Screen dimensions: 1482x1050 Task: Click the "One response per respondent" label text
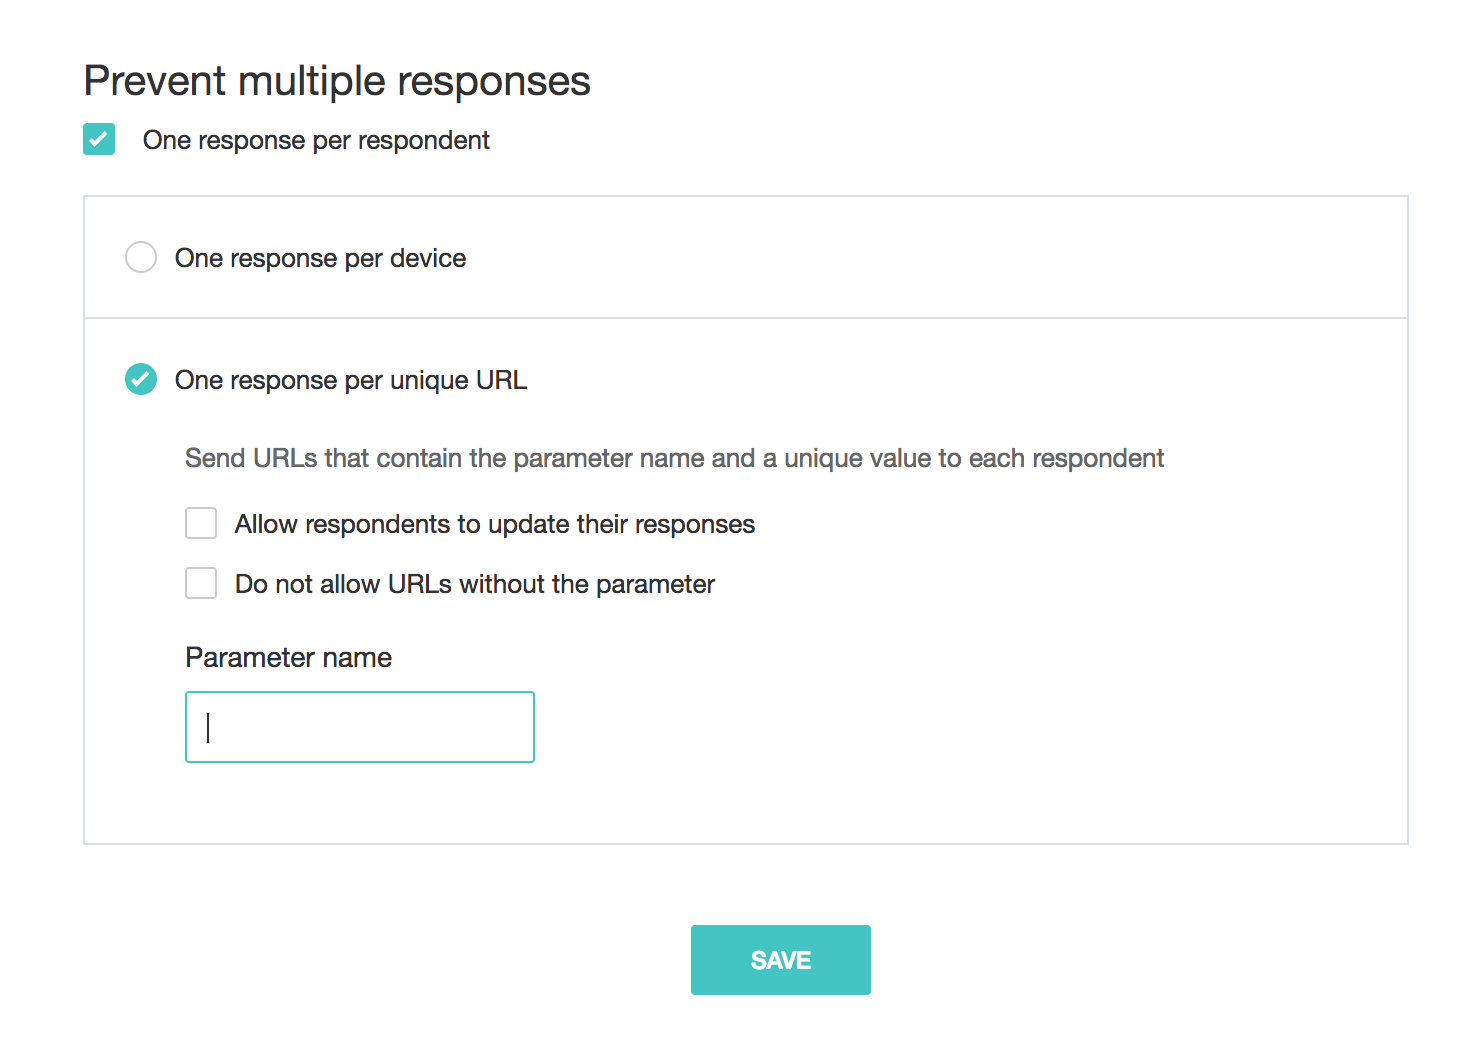(x=316, y=140)
